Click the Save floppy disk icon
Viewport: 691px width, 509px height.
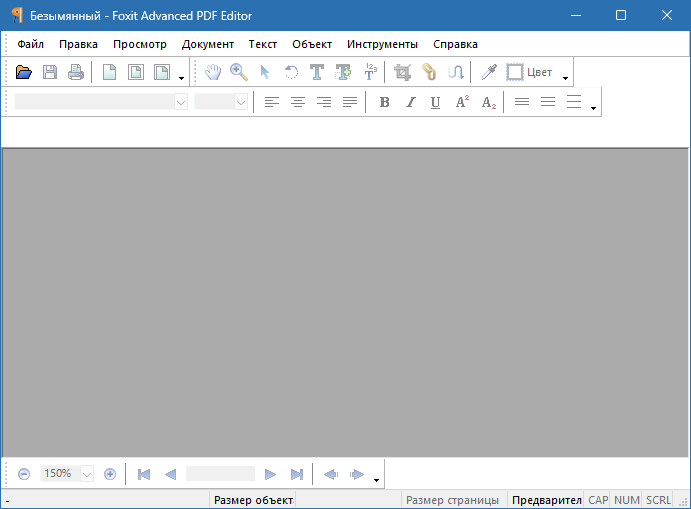(50, 72)
